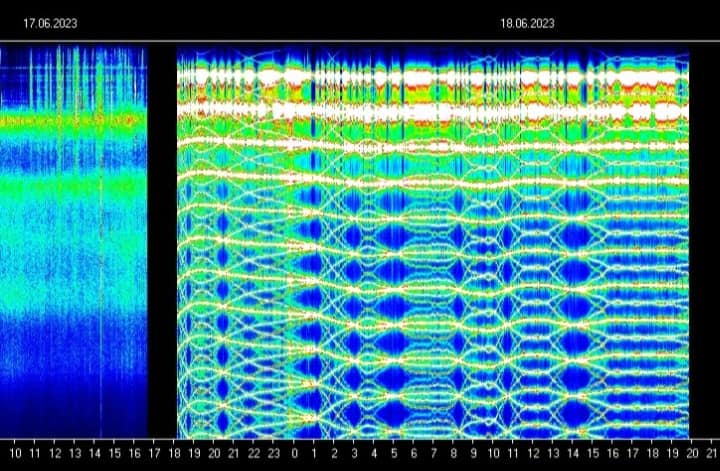Image resolution: width=720 pixels, height=471 pixels.
Task: Click the hour 7 axis label
Action: tap(433, 454)
